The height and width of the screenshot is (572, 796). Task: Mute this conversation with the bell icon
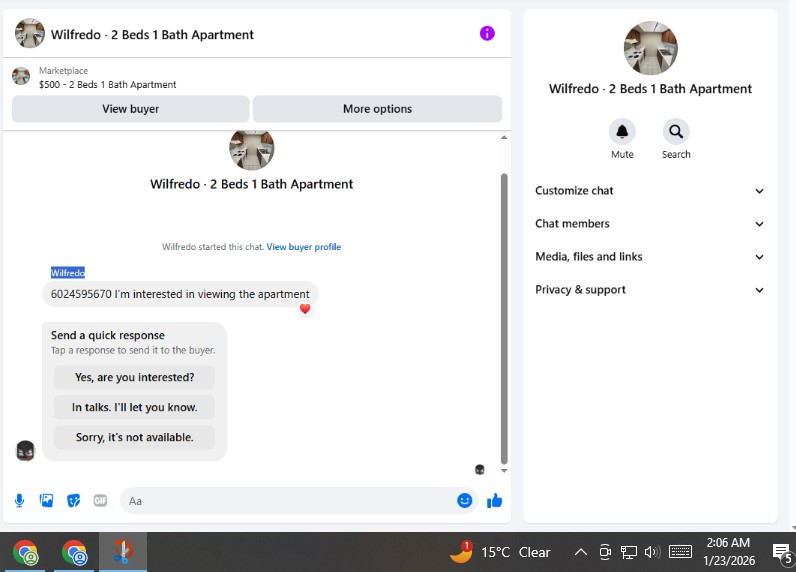click(x=622, y=131)
